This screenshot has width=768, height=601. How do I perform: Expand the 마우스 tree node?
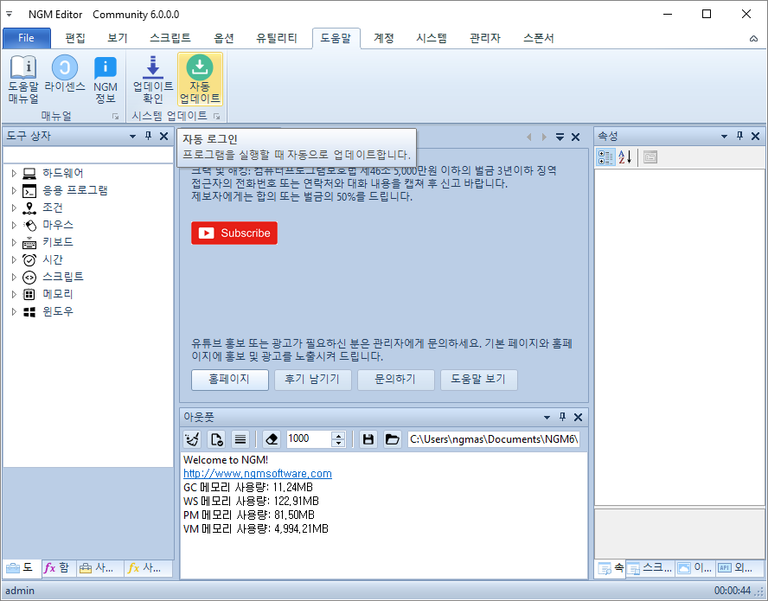14,225
